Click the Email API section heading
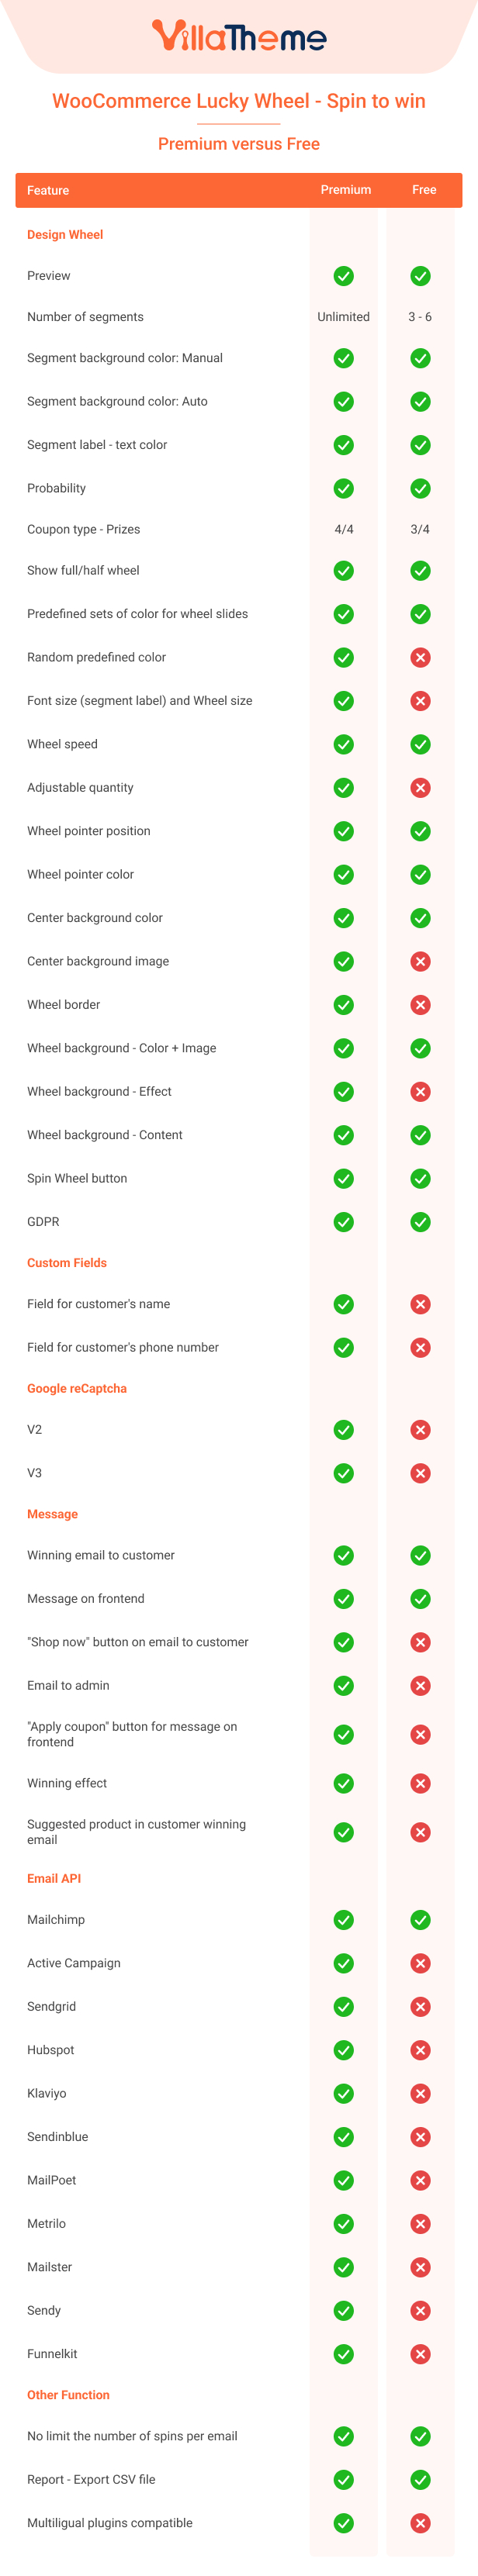Screen dimensions: 478x2576 click(x=54, y=1879)
